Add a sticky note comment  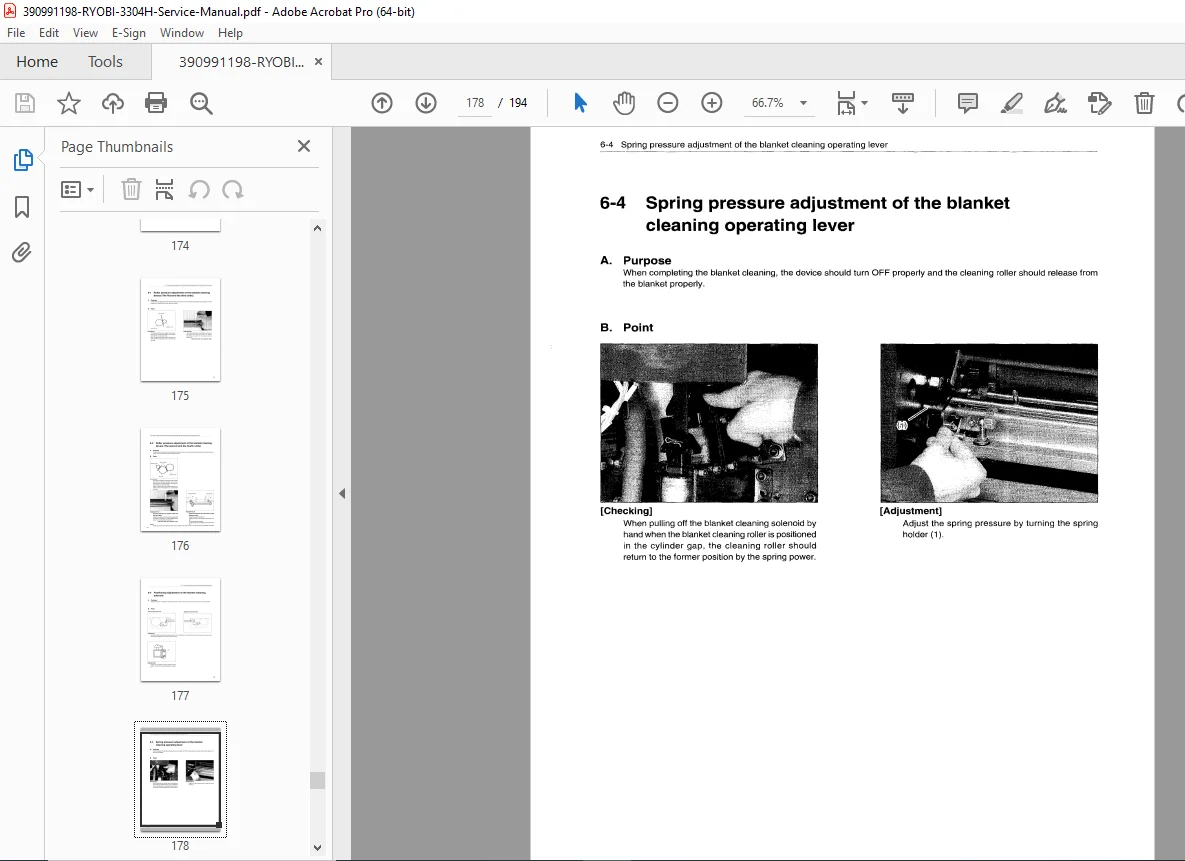[967, 103]
